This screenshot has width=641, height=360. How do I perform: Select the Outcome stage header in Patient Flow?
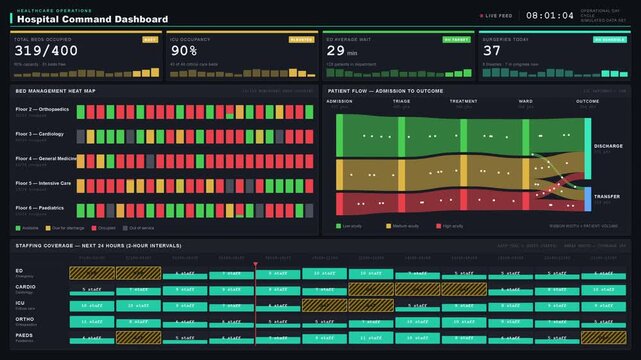588,101
